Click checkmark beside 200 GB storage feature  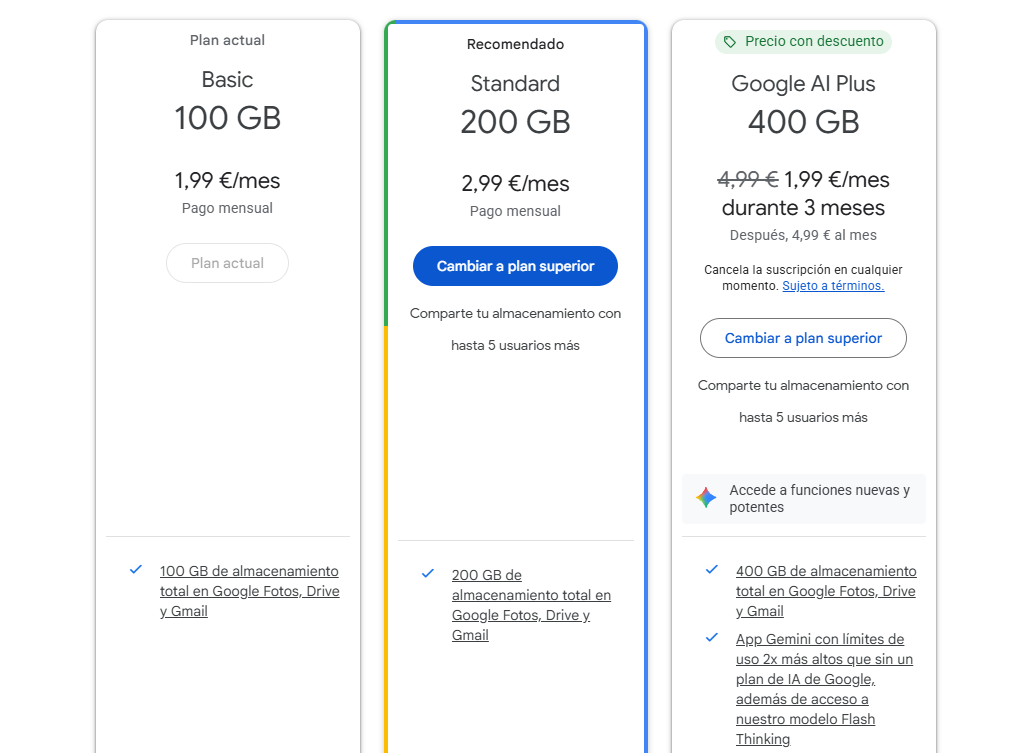tap(428, 574)
